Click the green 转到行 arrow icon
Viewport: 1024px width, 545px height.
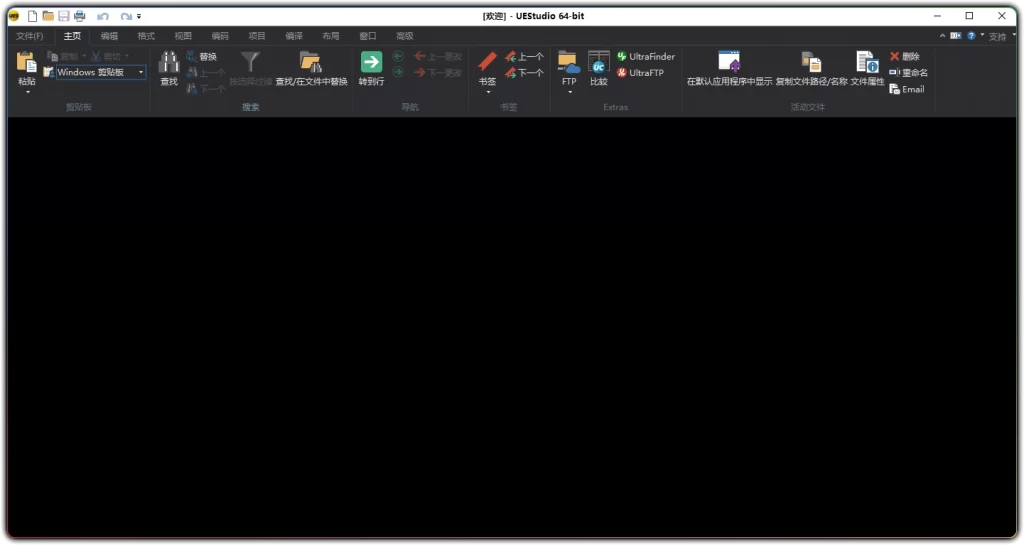(371, 63)
